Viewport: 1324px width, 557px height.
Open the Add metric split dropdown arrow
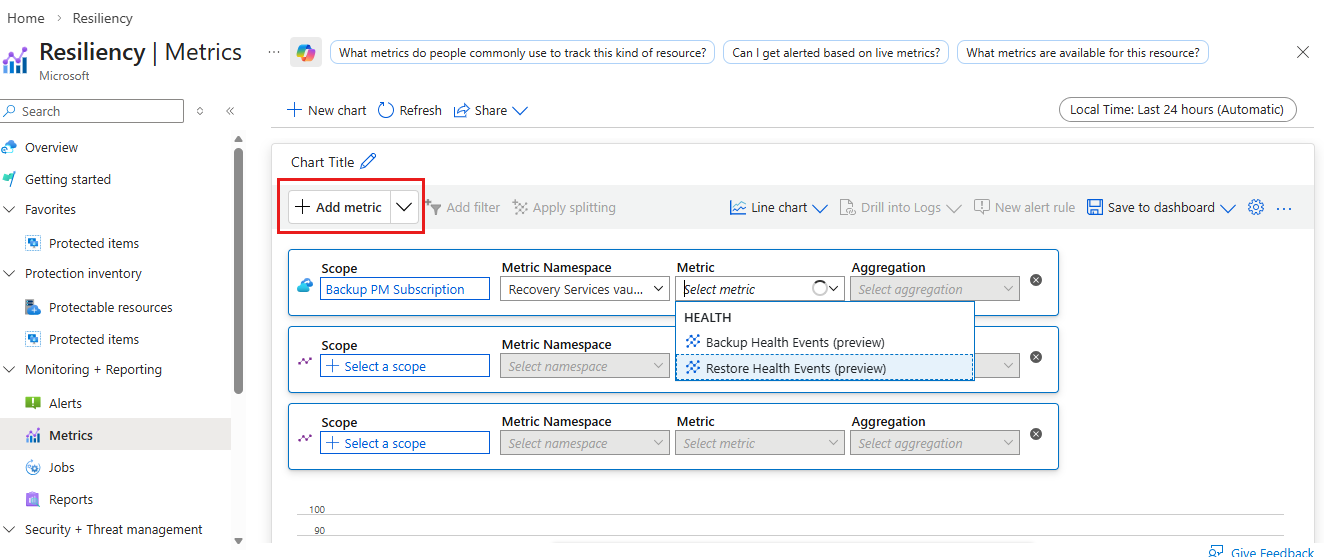[x=404, y=207]
